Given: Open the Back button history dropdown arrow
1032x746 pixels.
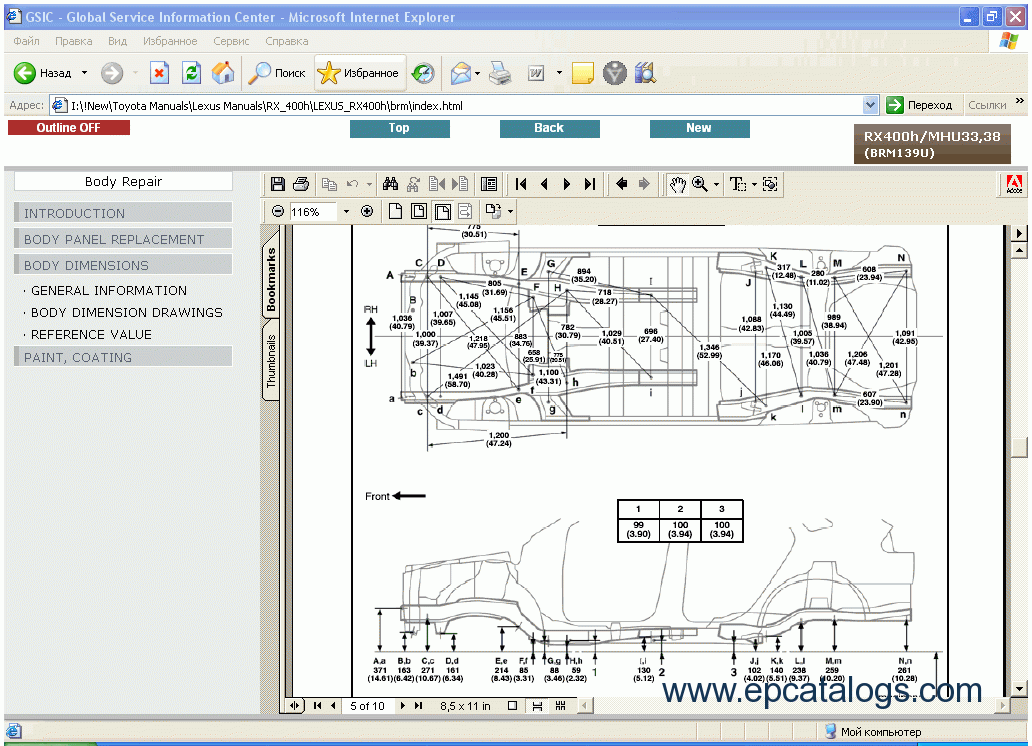Looking at the screenshot, I should point(84,72).
